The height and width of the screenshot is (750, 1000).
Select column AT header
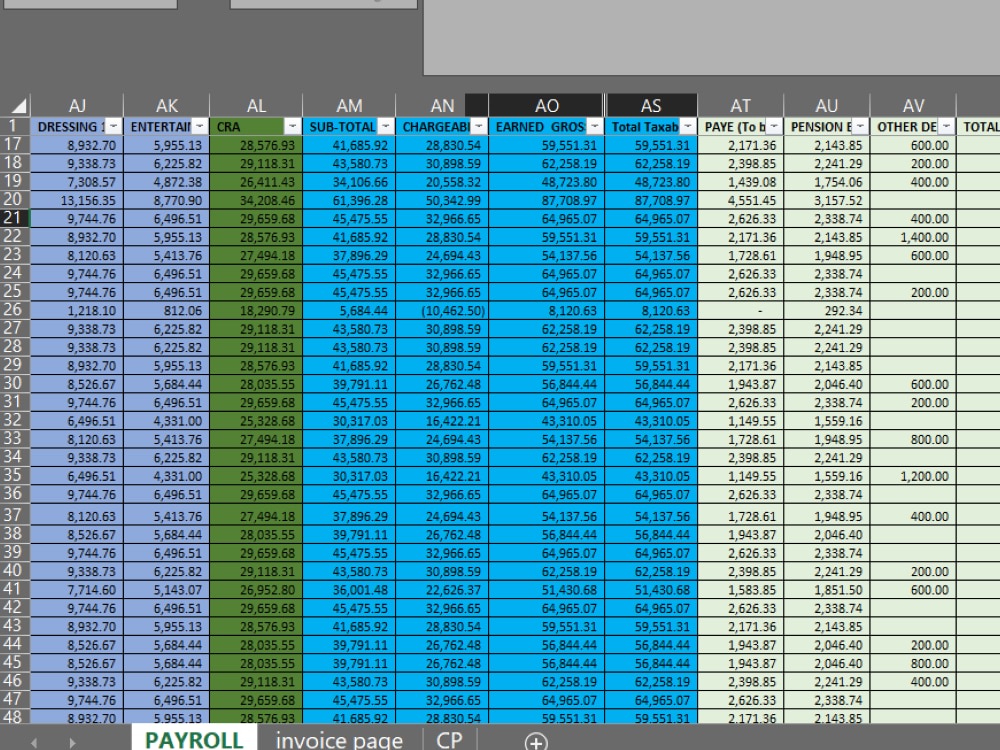coord(740,105)
